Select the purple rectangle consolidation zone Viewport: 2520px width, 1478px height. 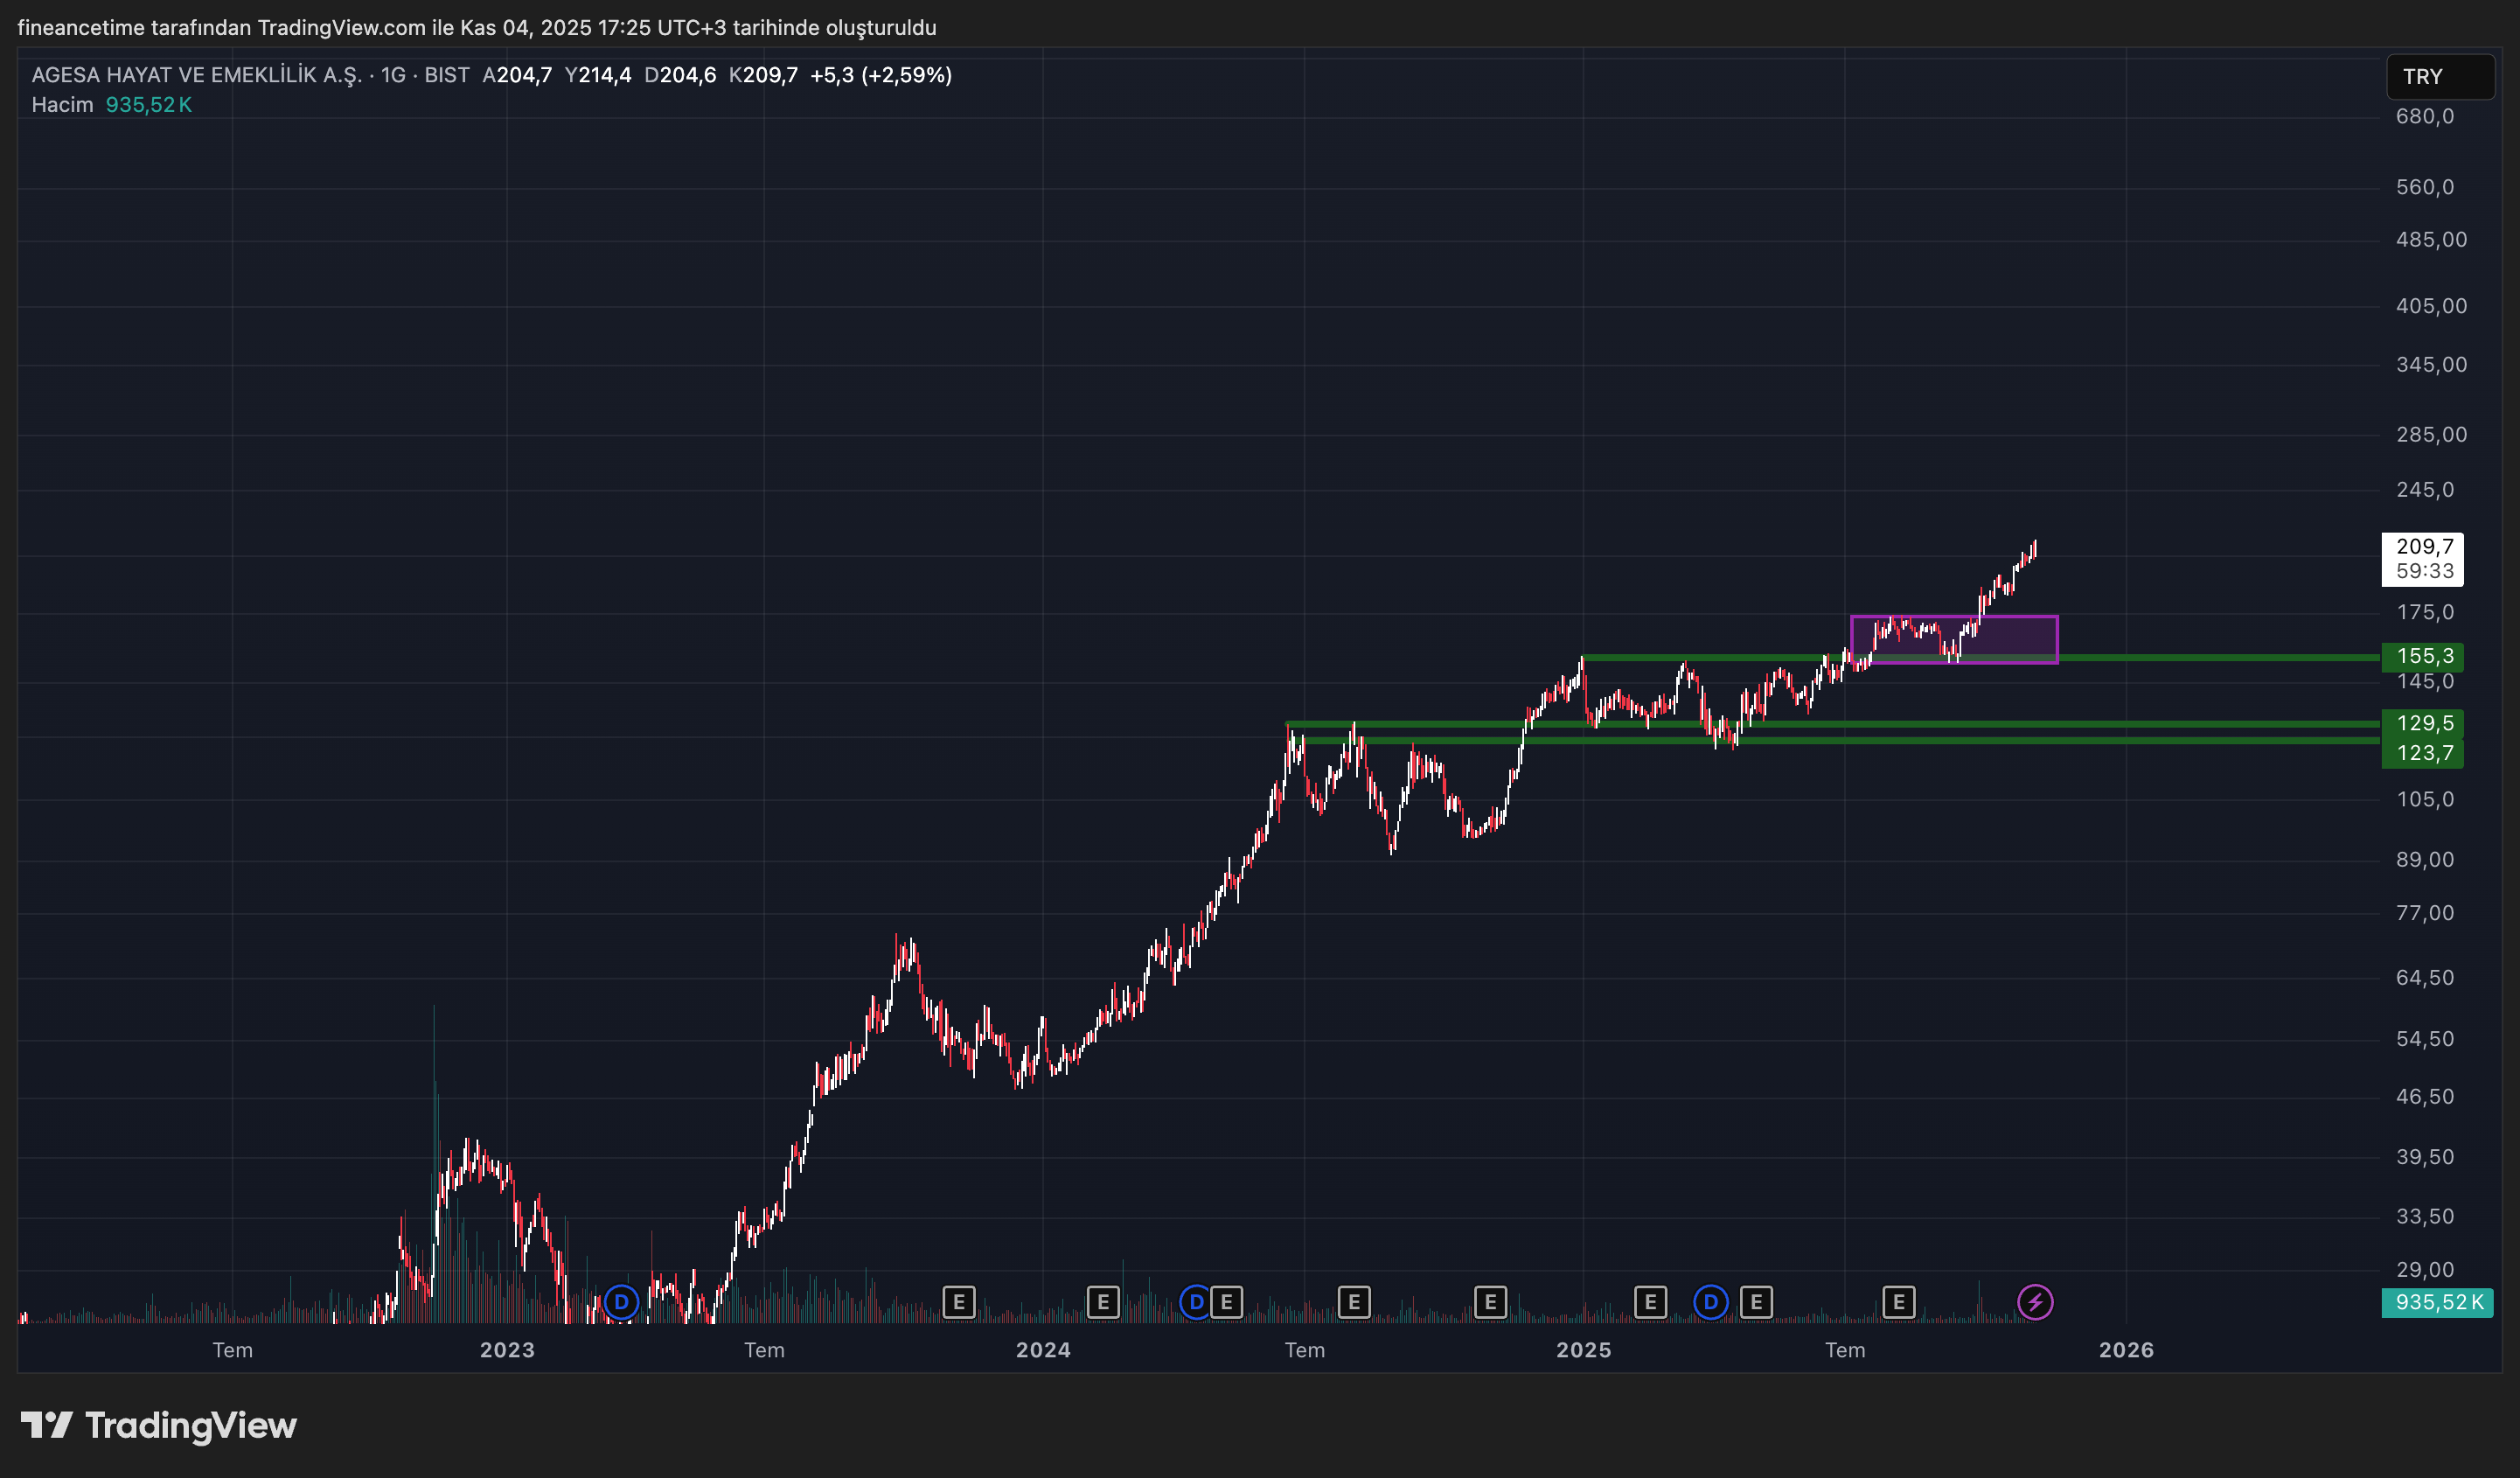click(x=2010, y=640)
